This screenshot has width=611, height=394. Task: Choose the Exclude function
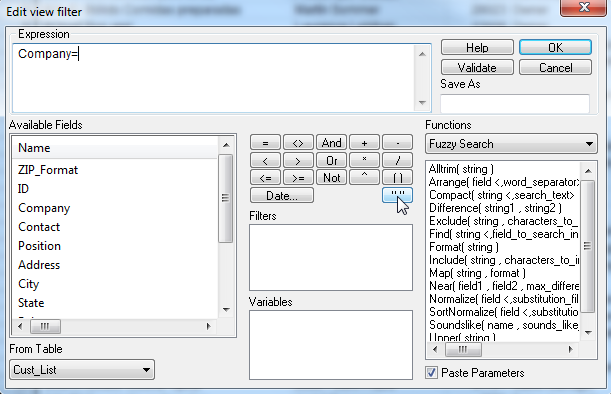pyautogui.click(x=503, y=221)
